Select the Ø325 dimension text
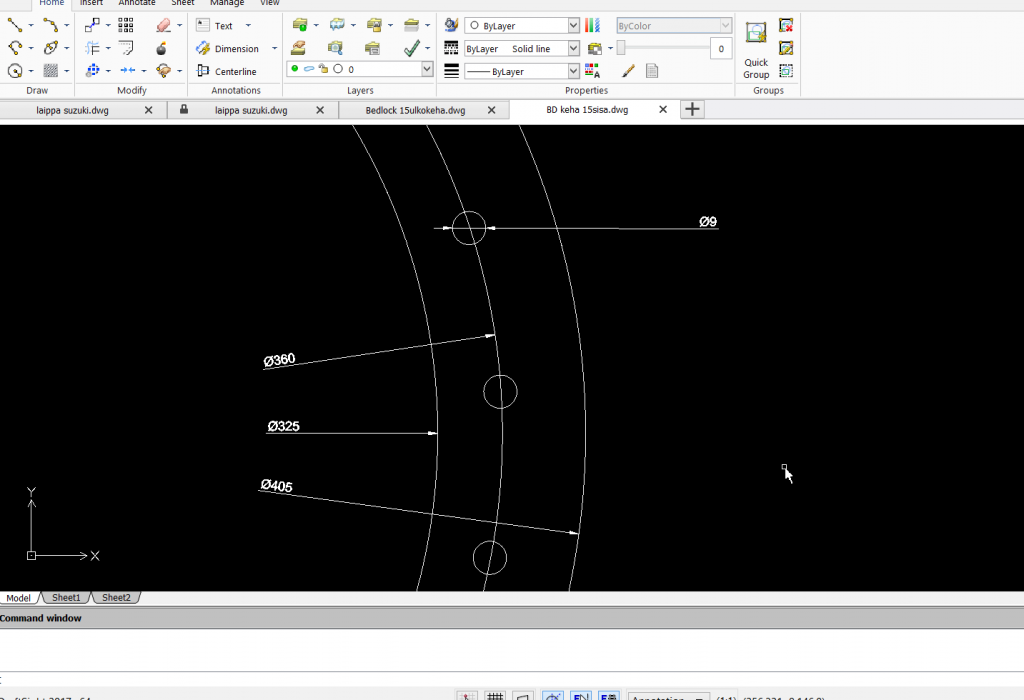The height and width of the screenshot is (700, 1024). [283, 426]
